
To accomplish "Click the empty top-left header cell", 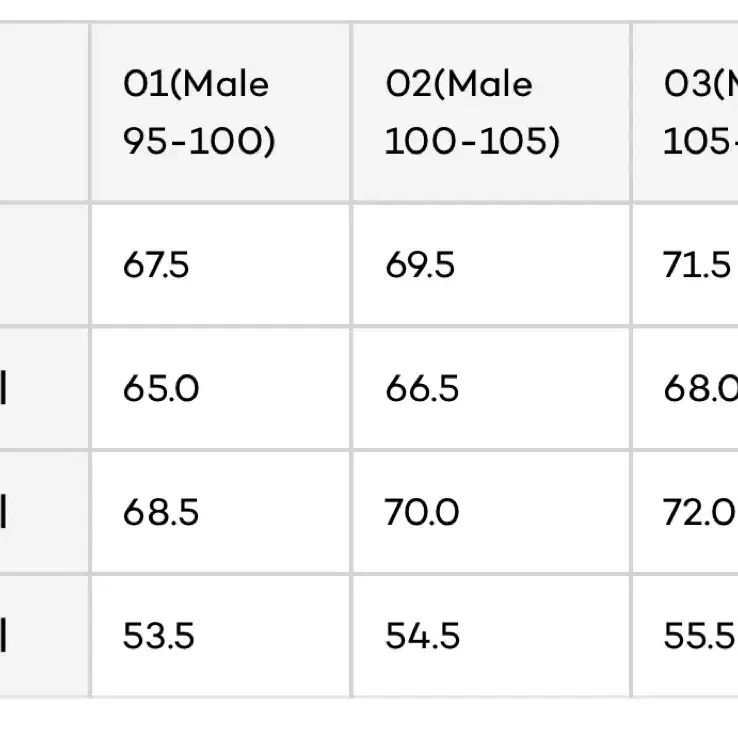I will (44, 112).
